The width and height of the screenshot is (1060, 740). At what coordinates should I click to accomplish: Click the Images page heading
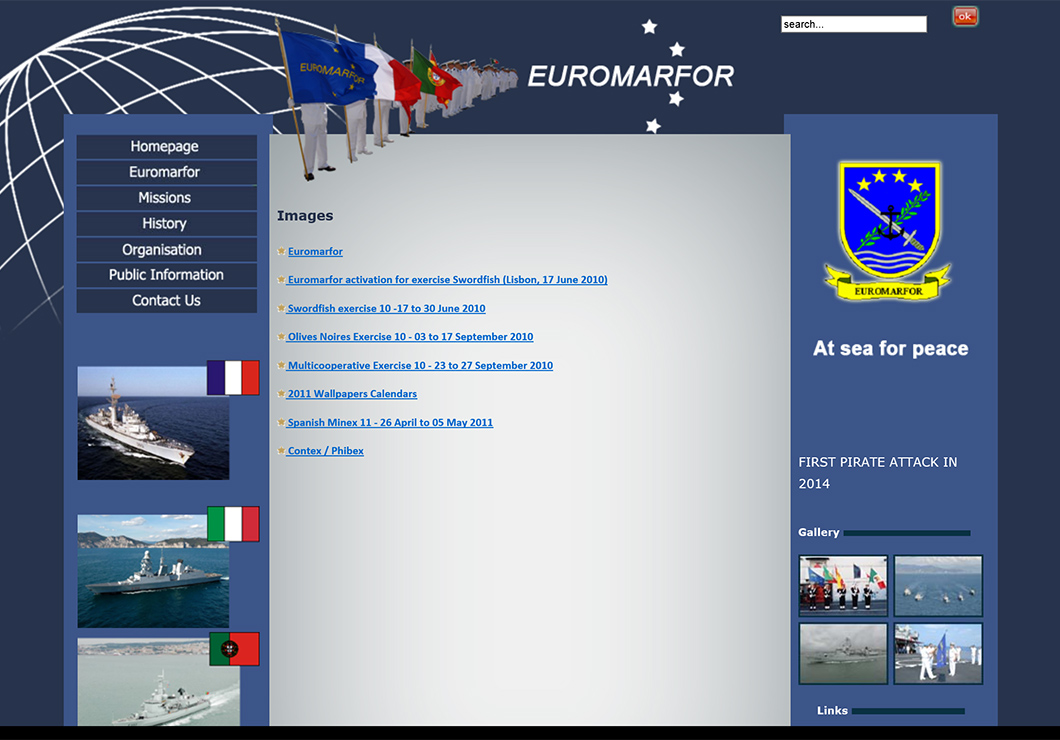pyautogui.click(x=305, y=216)
